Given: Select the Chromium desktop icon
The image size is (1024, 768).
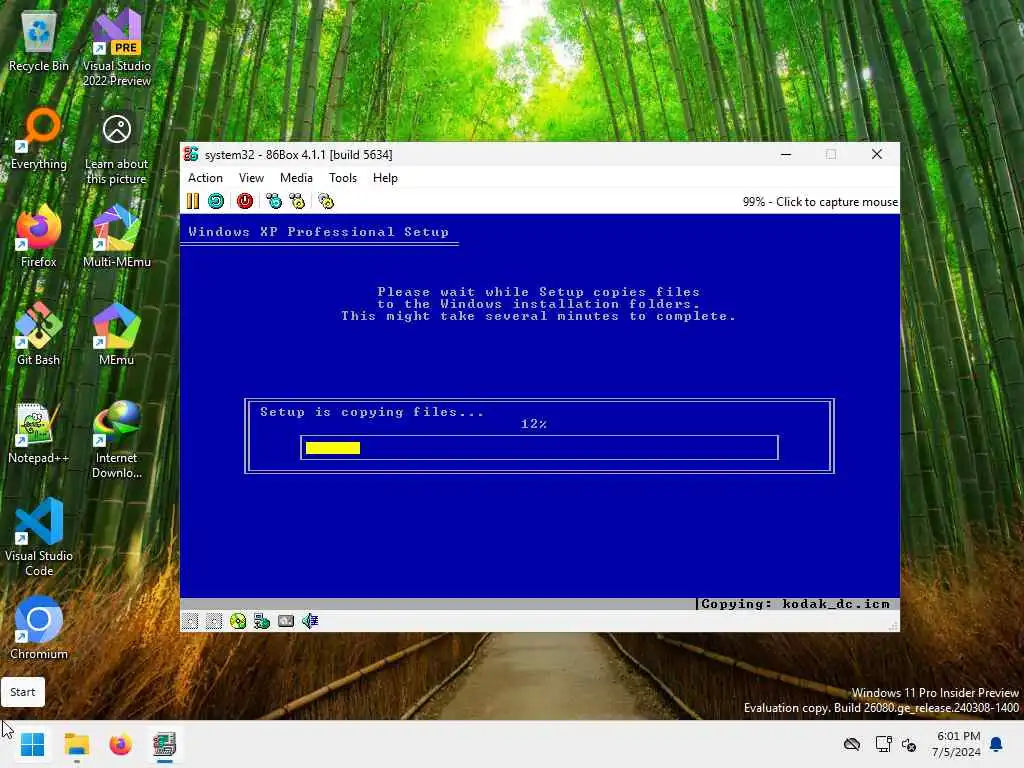Looking at the screenshot, I should tap(39, 628).
